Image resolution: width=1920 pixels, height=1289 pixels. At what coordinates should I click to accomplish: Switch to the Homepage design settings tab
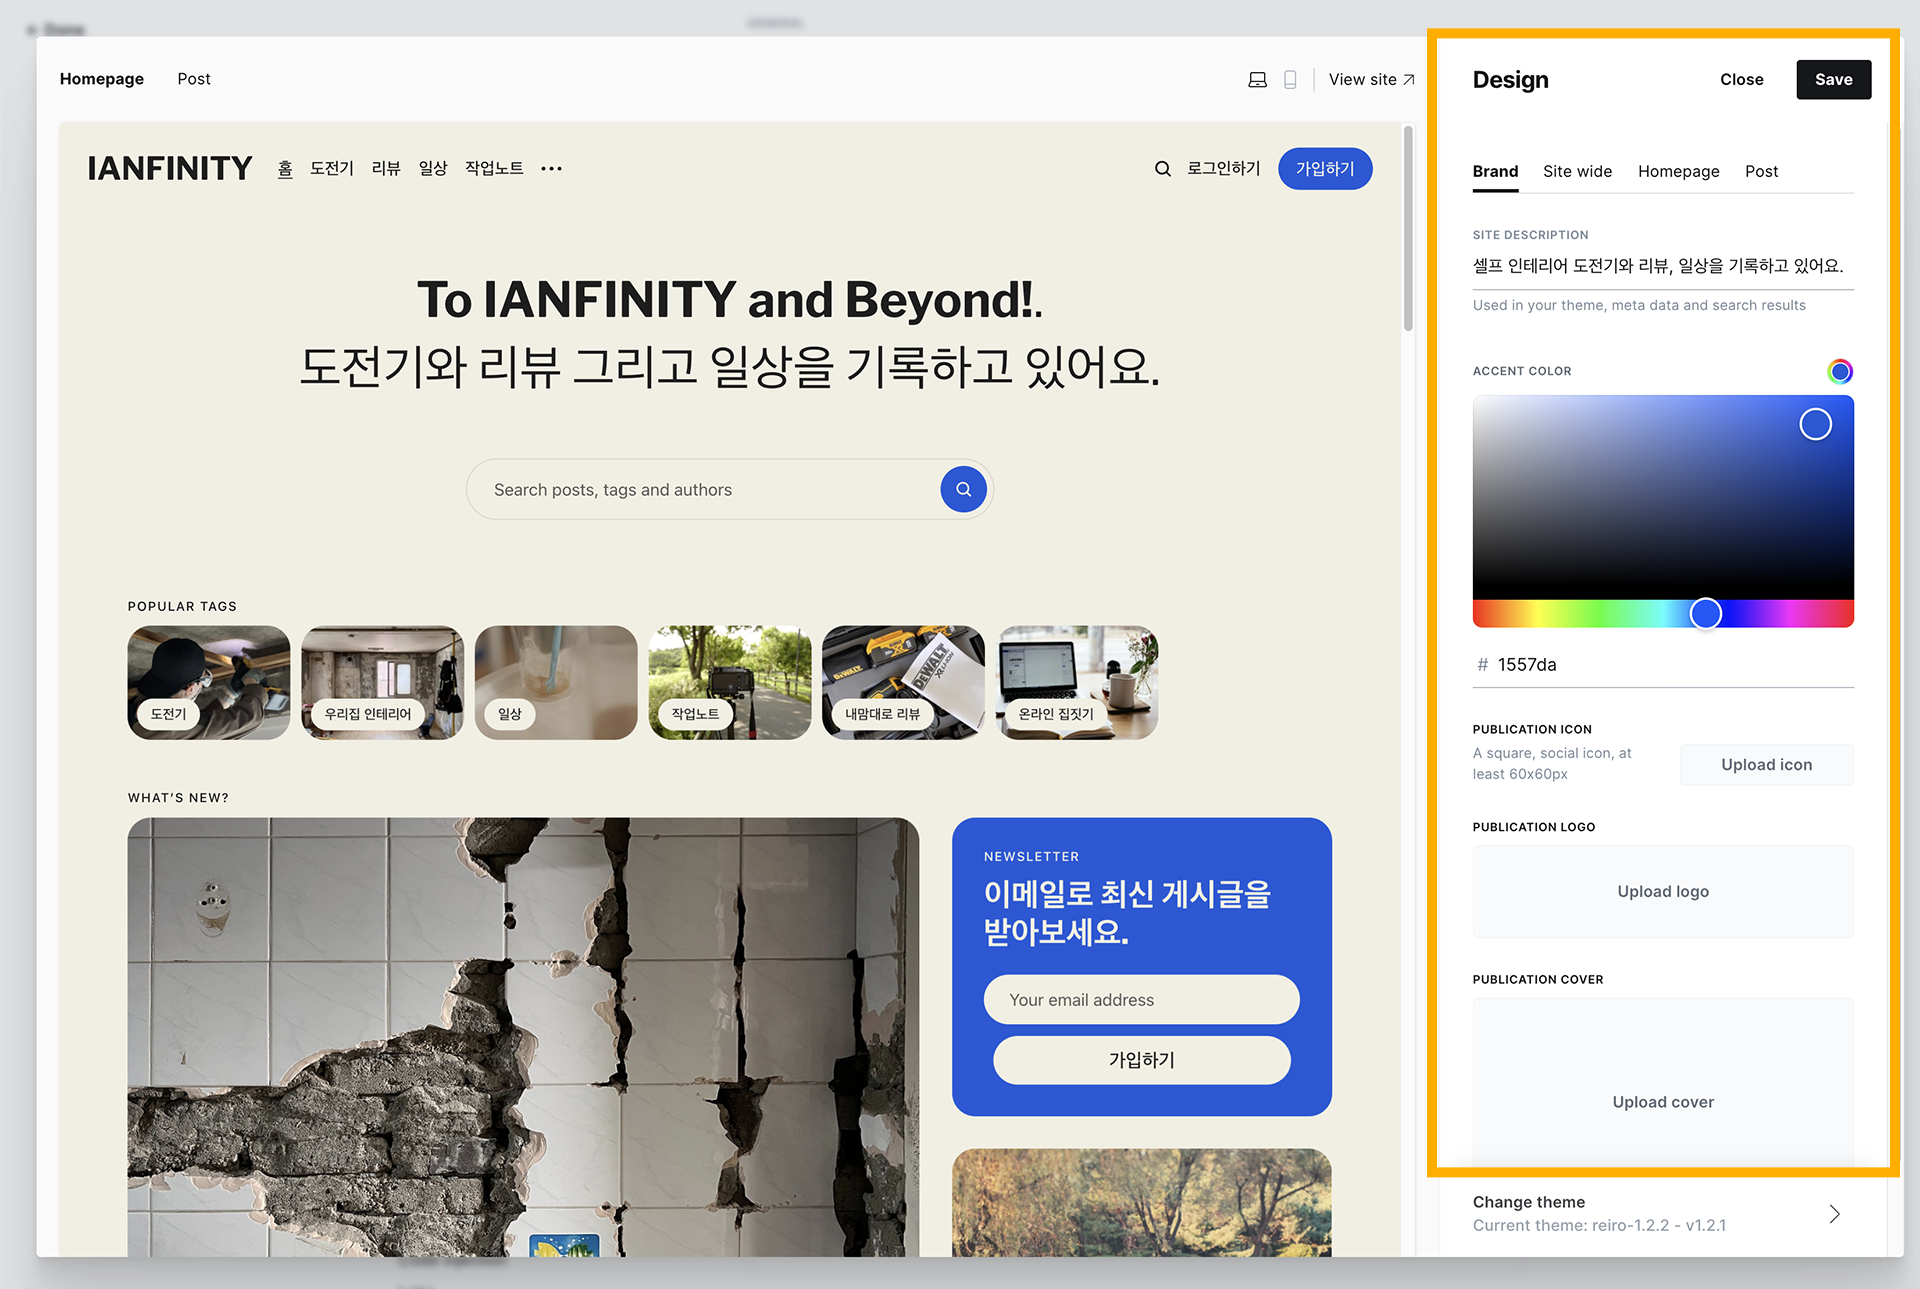1678,171
